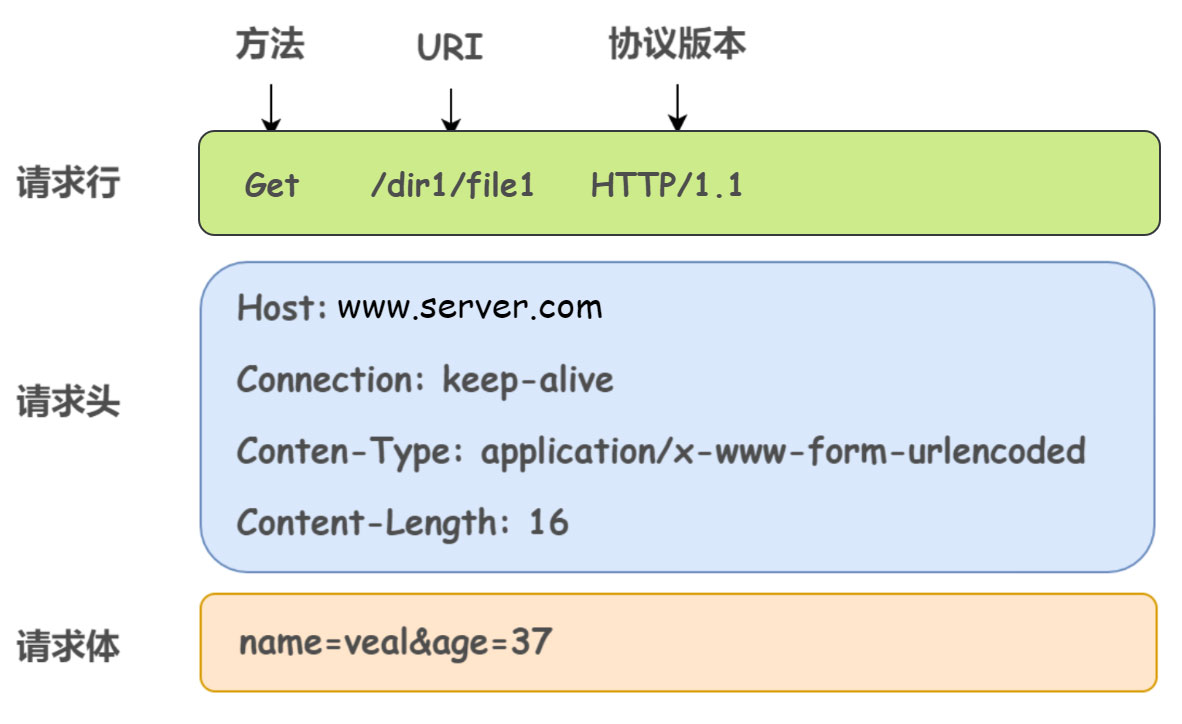Select the 协议版本 heading label
Image resolution: width=1182 pixels, height=724 pixels.
677,44
